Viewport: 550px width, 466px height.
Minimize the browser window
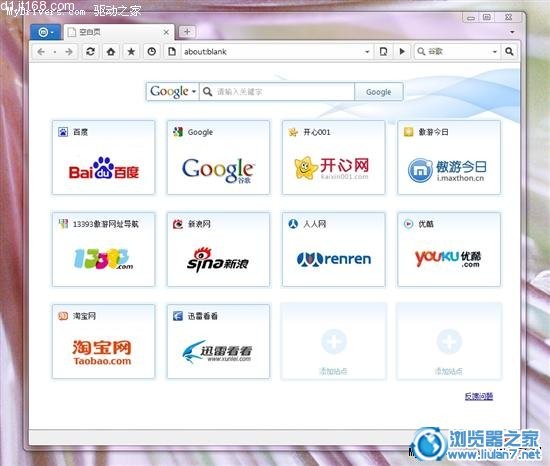click(471, 17)
